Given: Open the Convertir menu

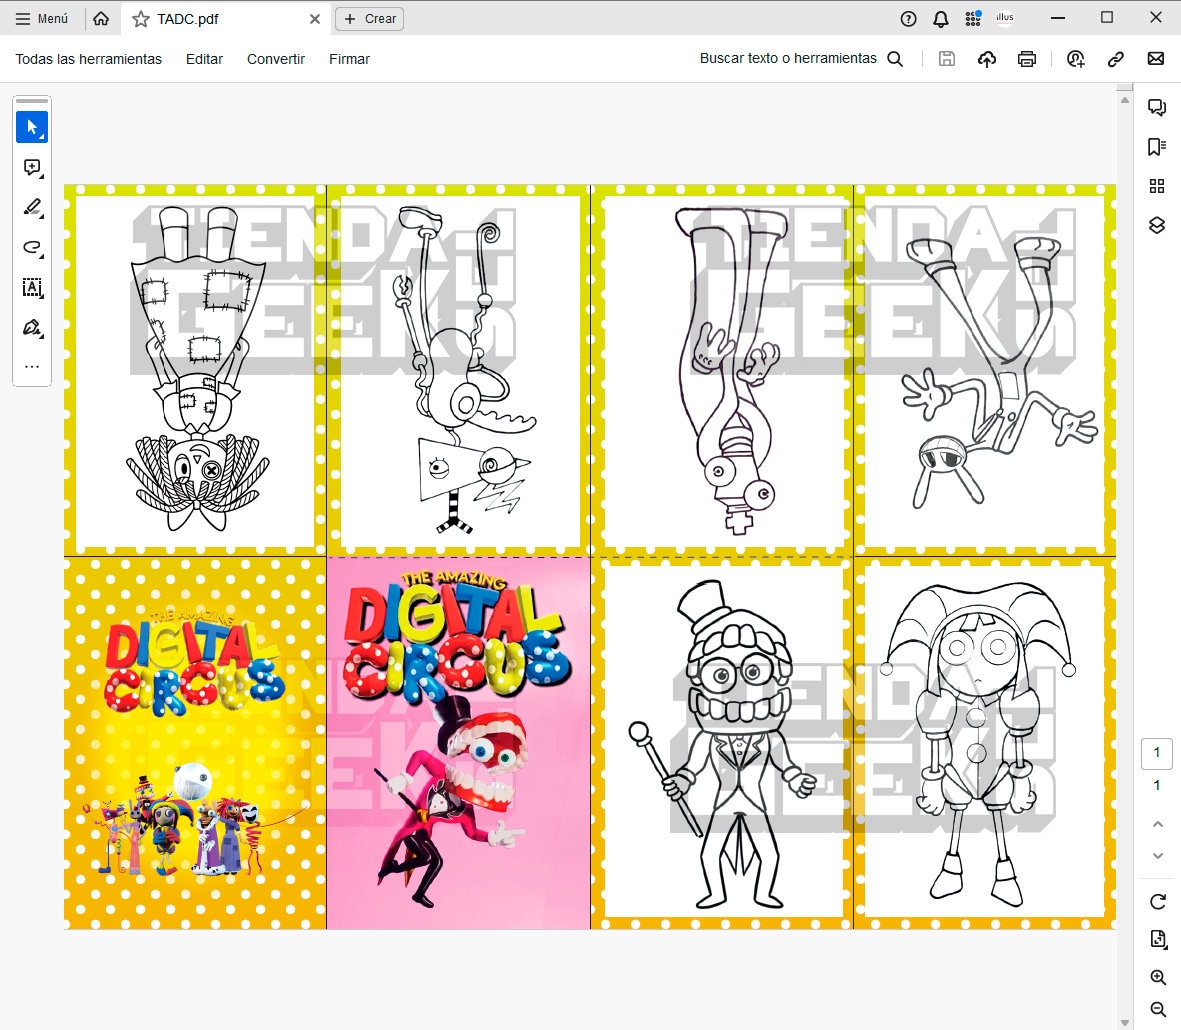Looking at the screenshot, I should point(276,59).
